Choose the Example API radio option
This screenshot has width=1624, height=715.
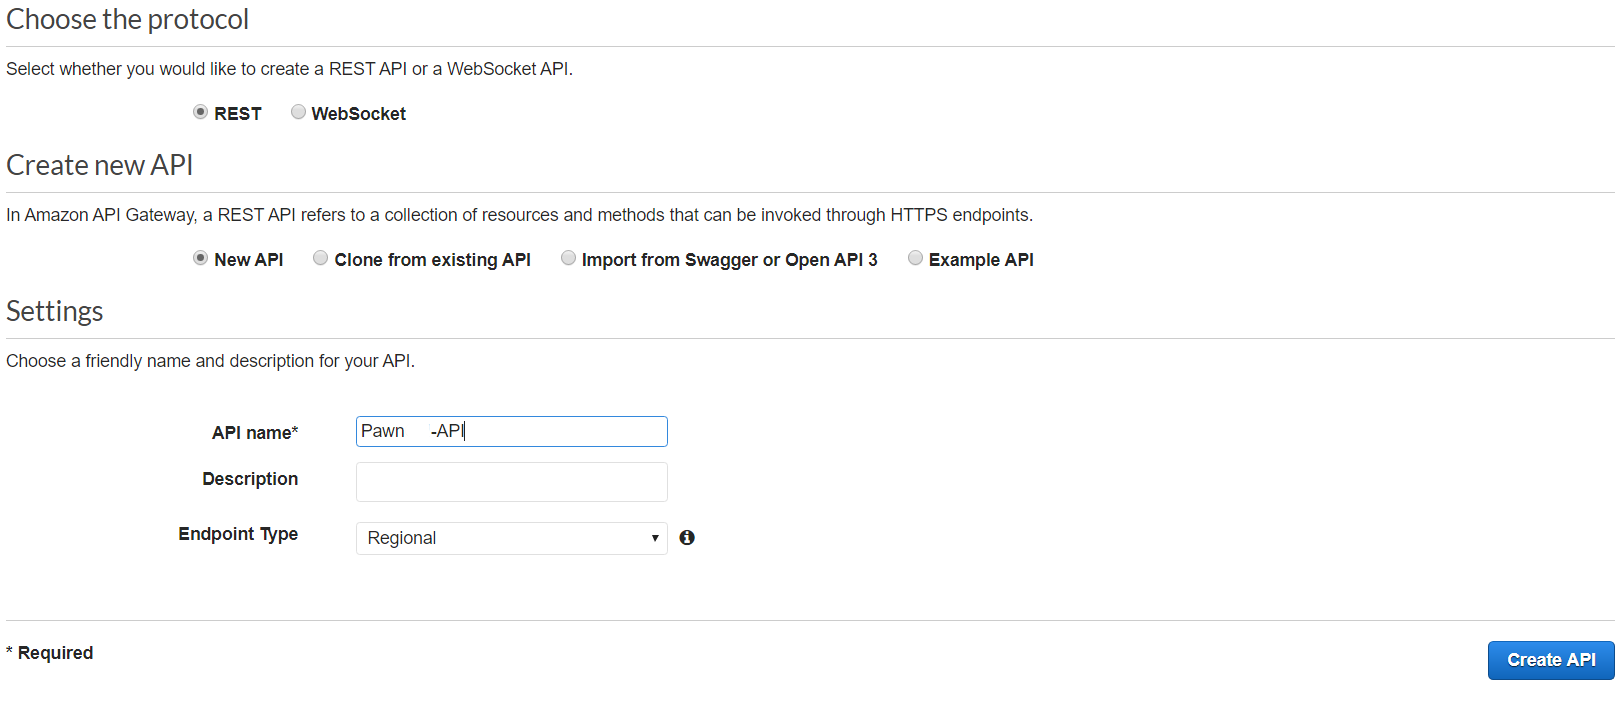(x=915, y=258)
